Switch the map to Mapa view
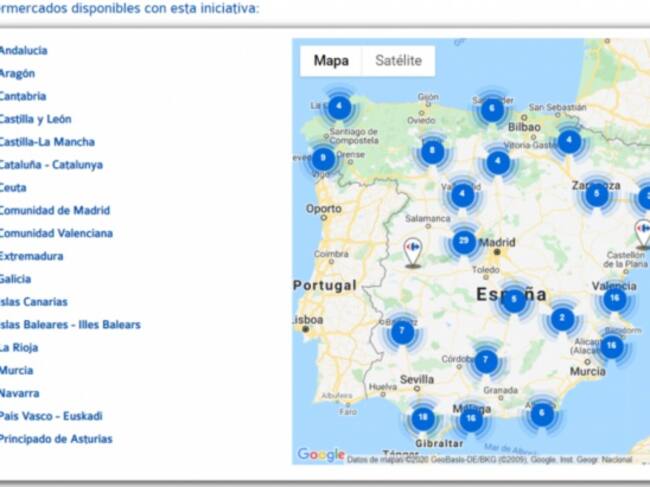The image size is (650, 487). [331, 61]
